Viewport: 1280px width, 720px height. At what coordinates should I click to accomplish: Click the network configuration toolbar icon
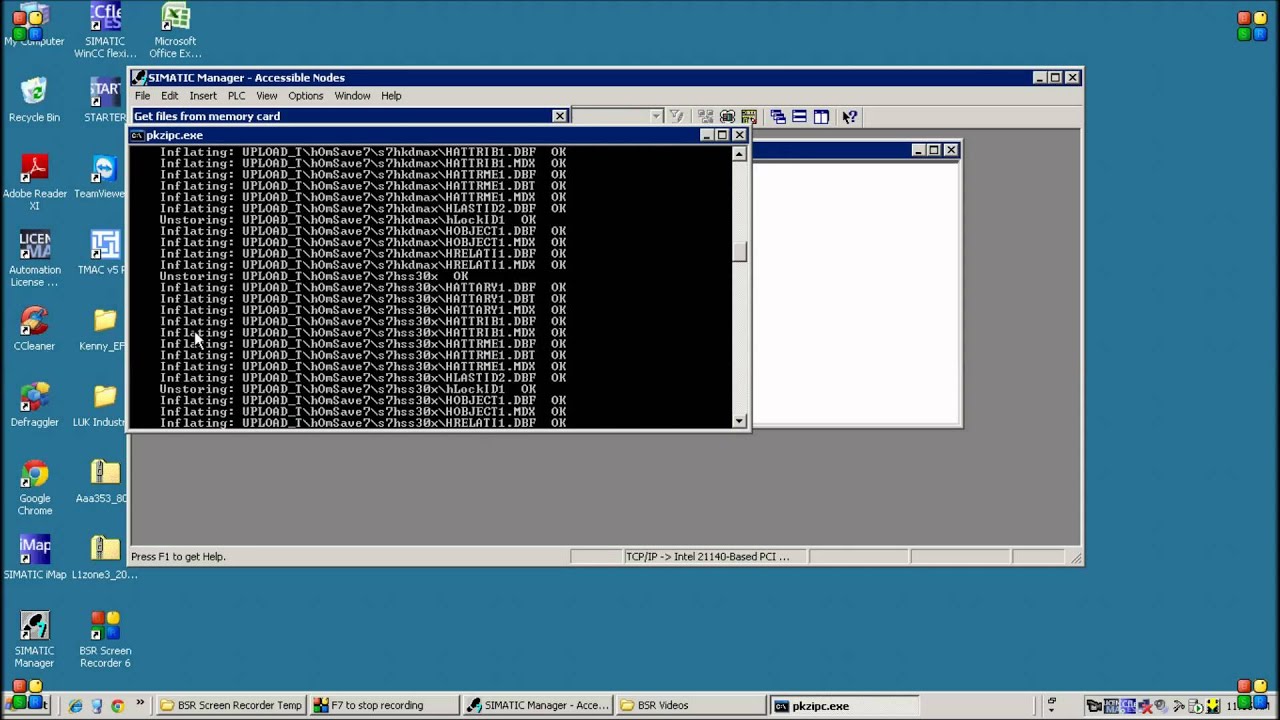click(x=706, y=117)
